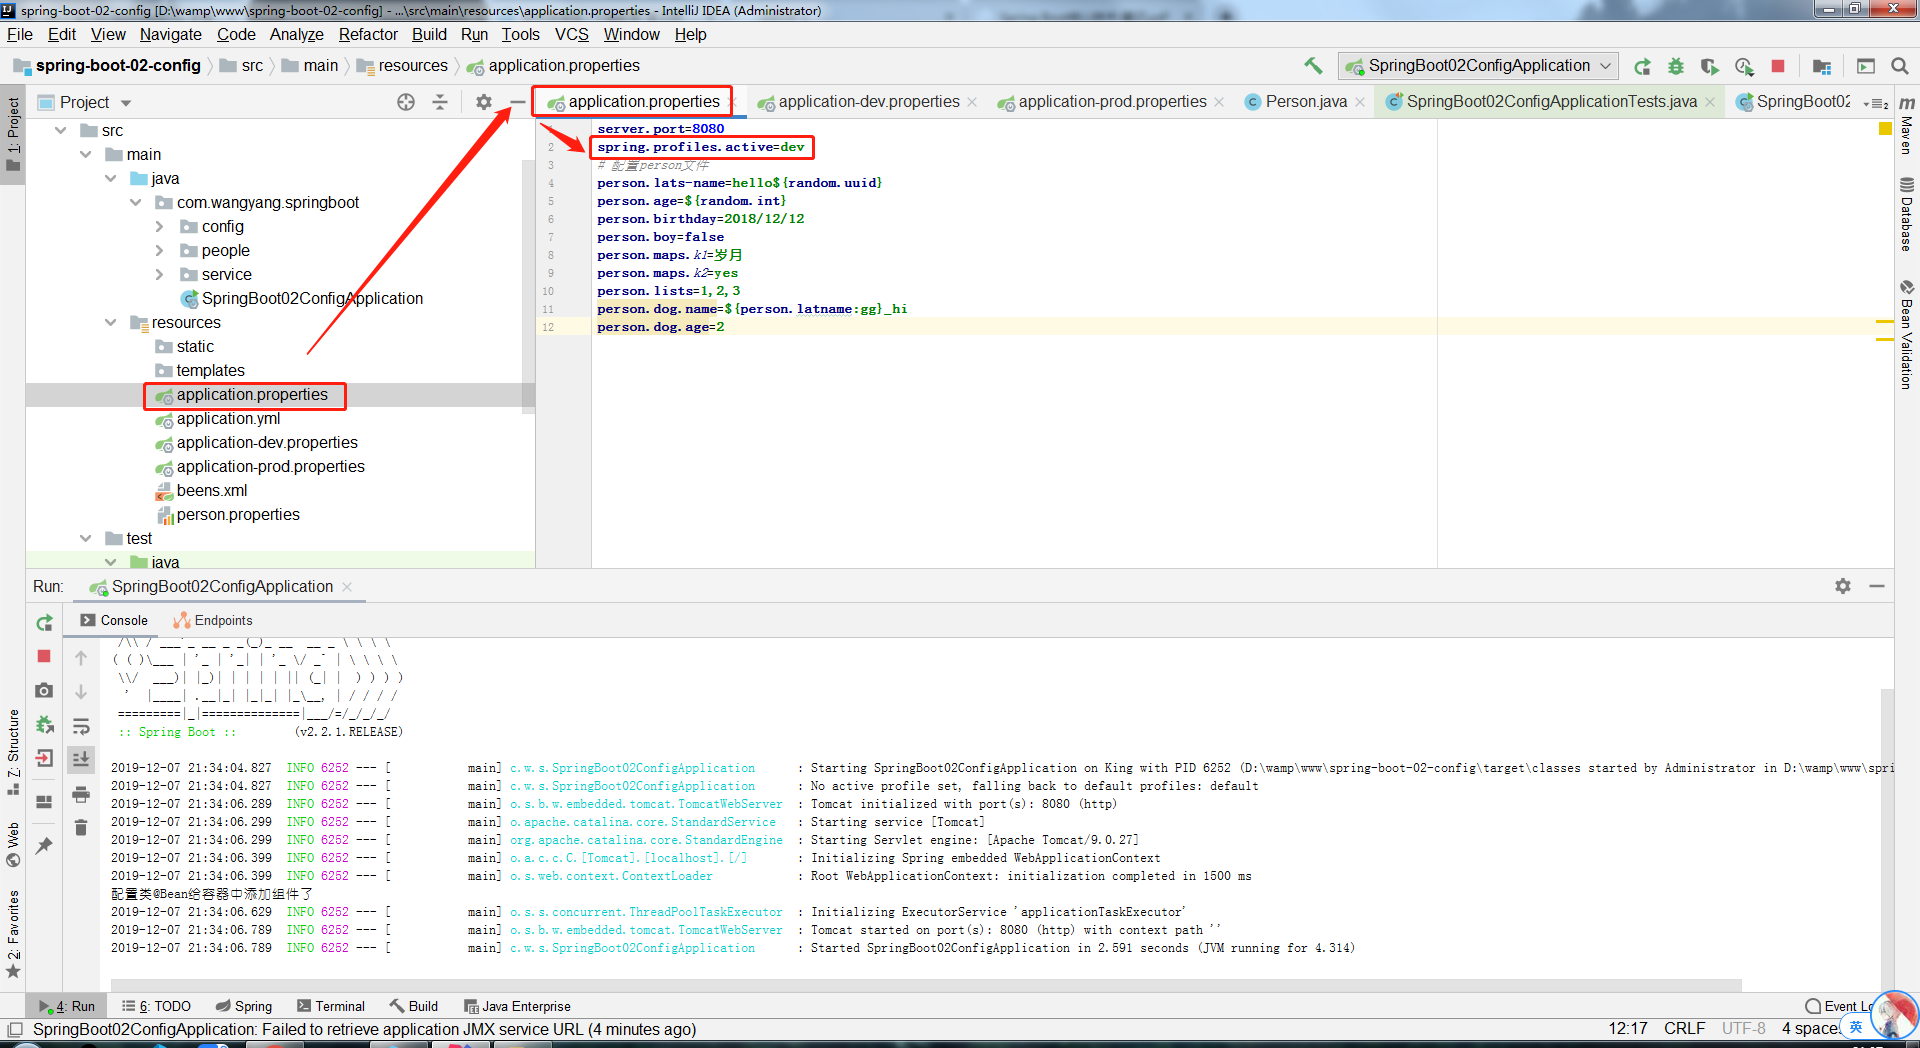
Task: Click the down arrow in the console toolbar
Action: coord(81,692)
